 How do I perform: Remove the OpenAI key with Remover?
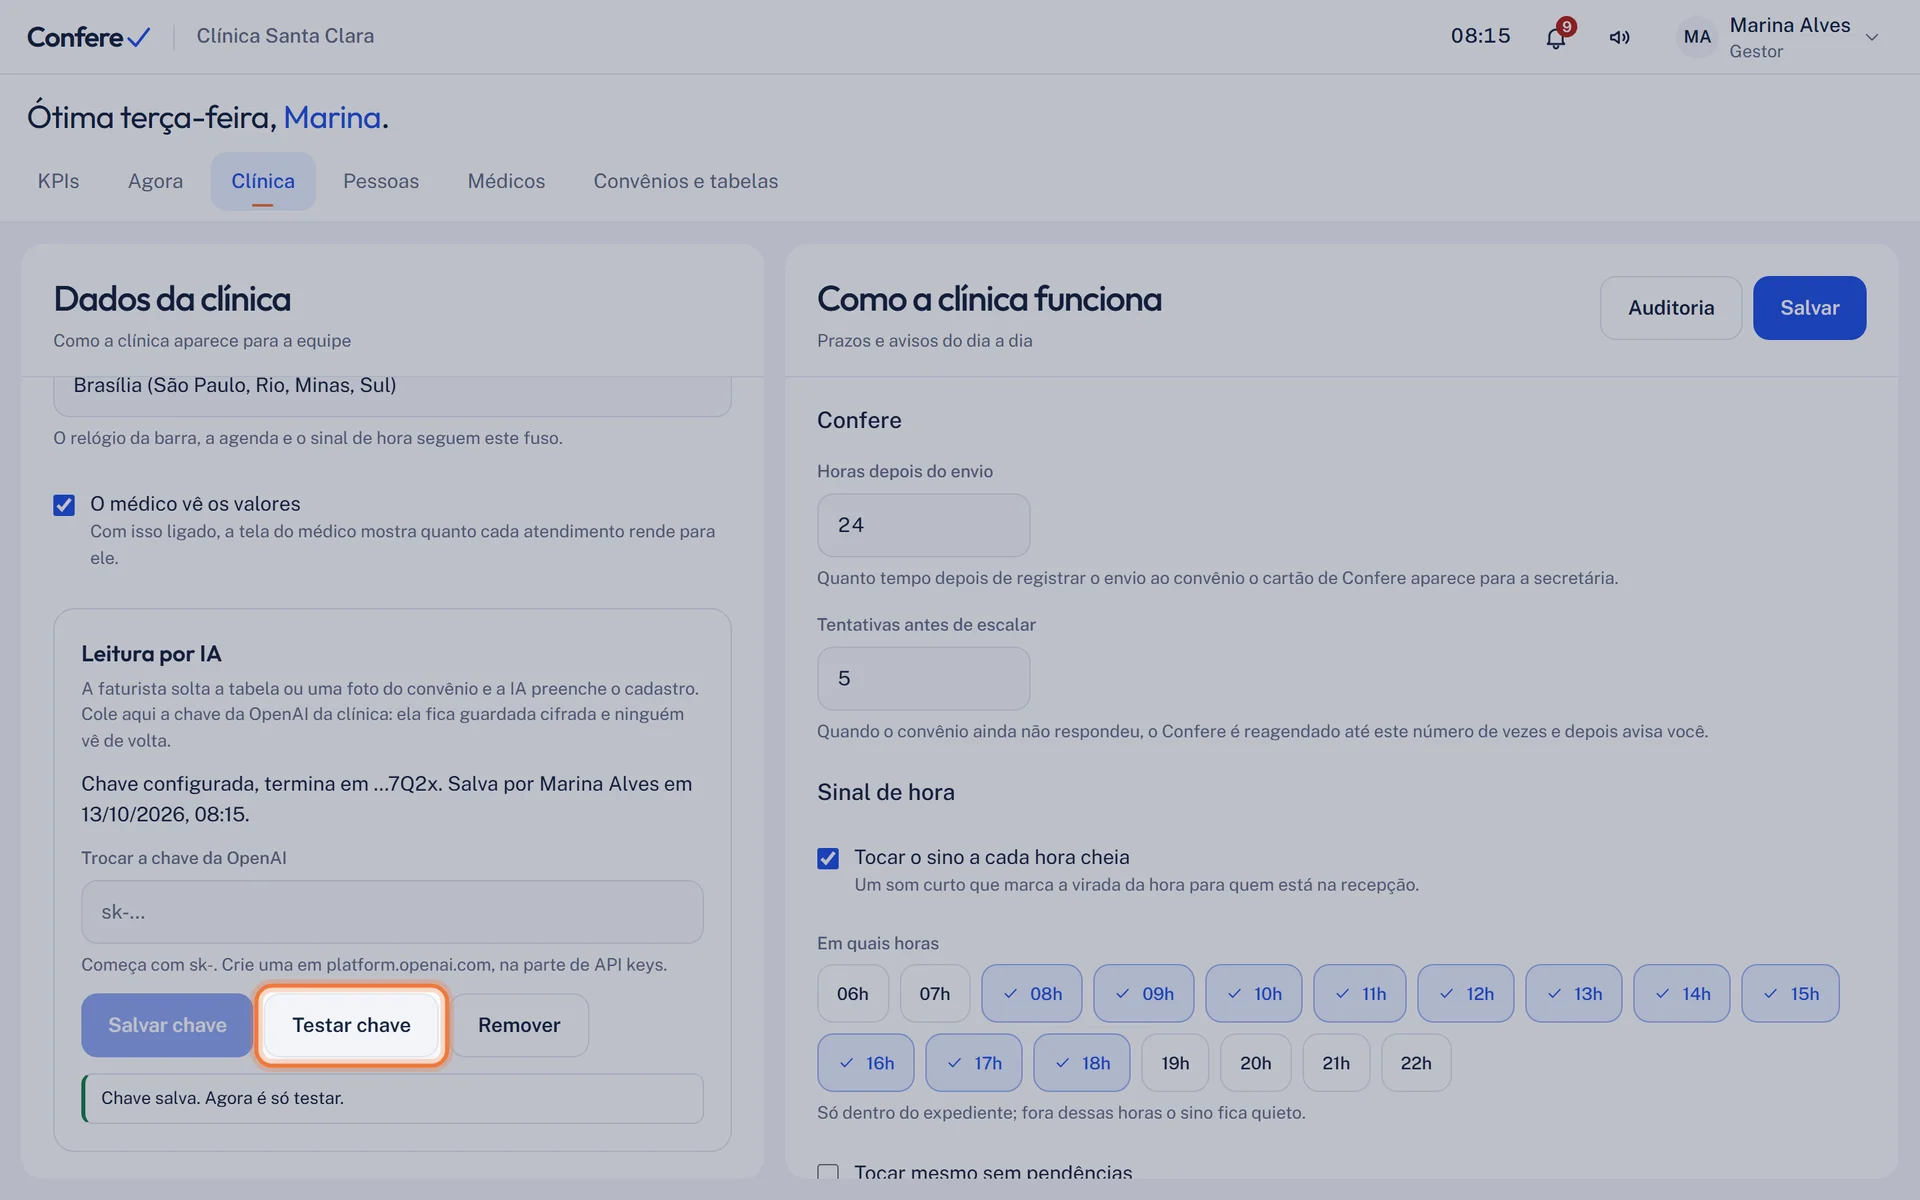coord(519,1025)
